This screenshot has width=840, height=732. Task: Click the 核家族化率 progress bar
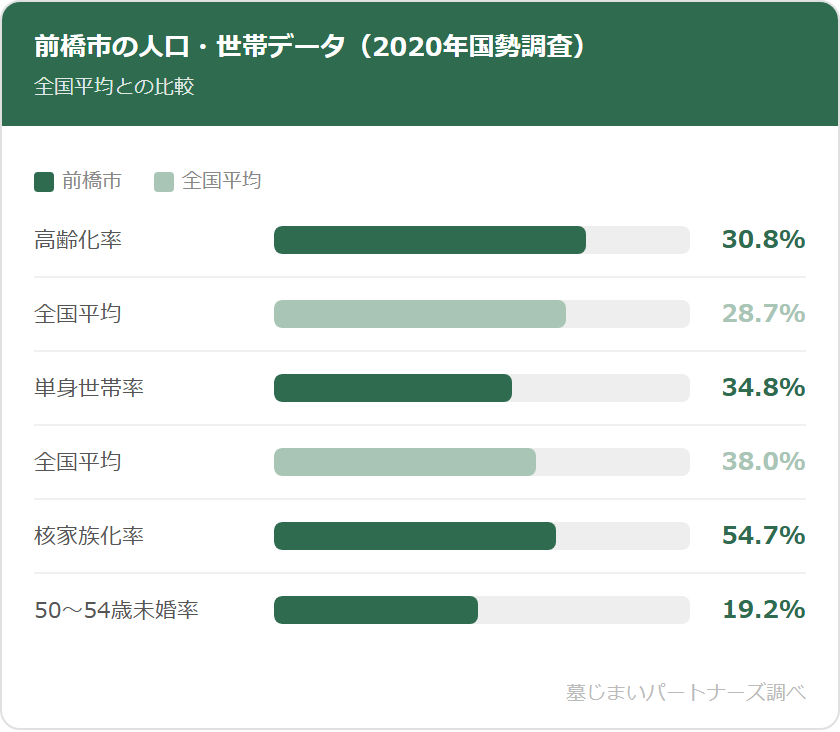415,536
